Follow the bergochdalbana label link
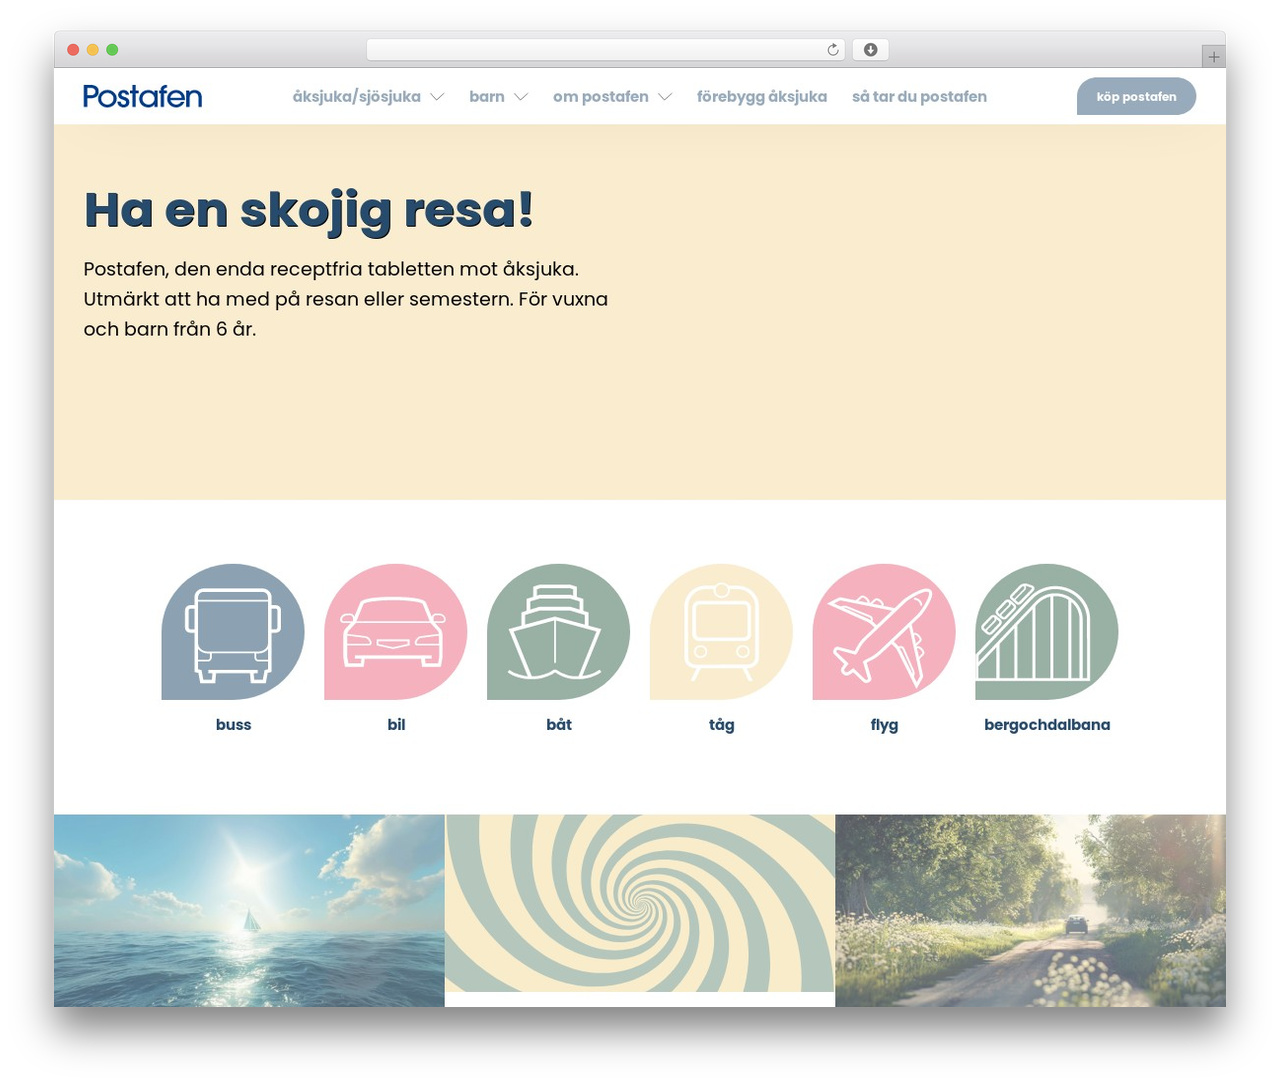Screen dimensions: 1280x1084 point(1047,724)
